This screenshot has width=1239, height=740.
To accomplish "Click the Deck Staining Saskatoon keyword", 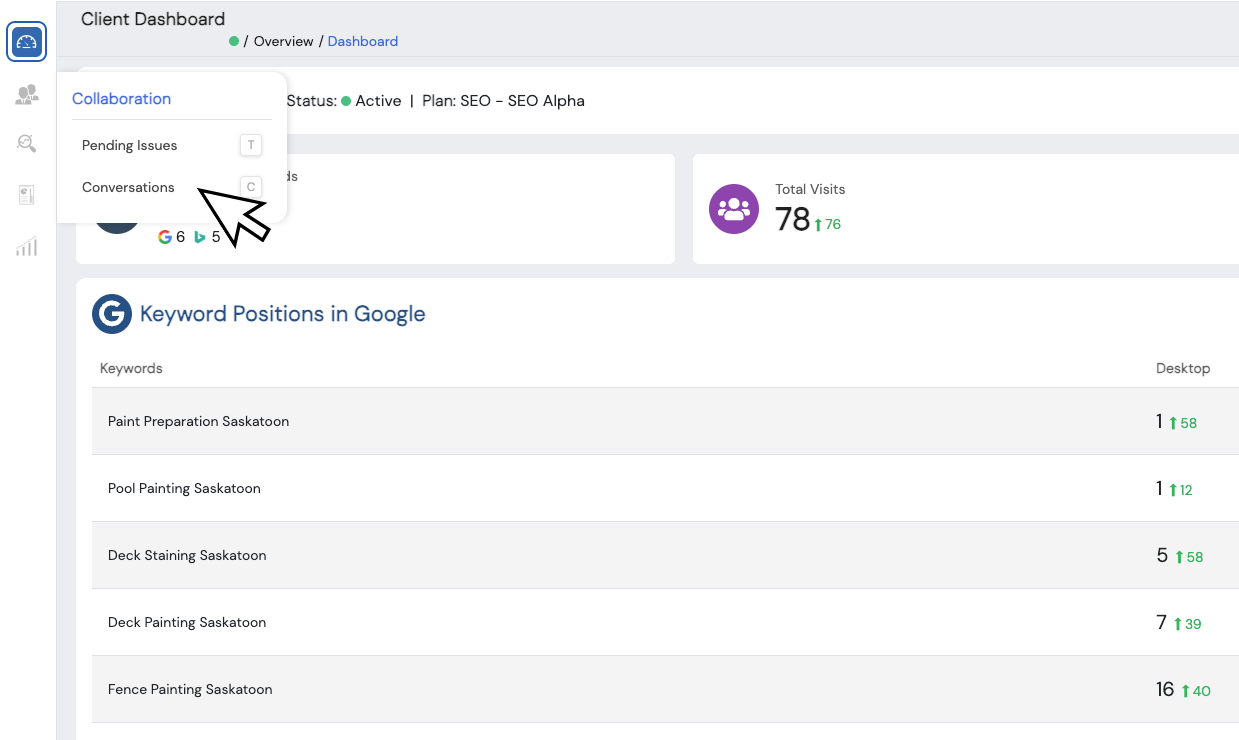I will point(187,556).
